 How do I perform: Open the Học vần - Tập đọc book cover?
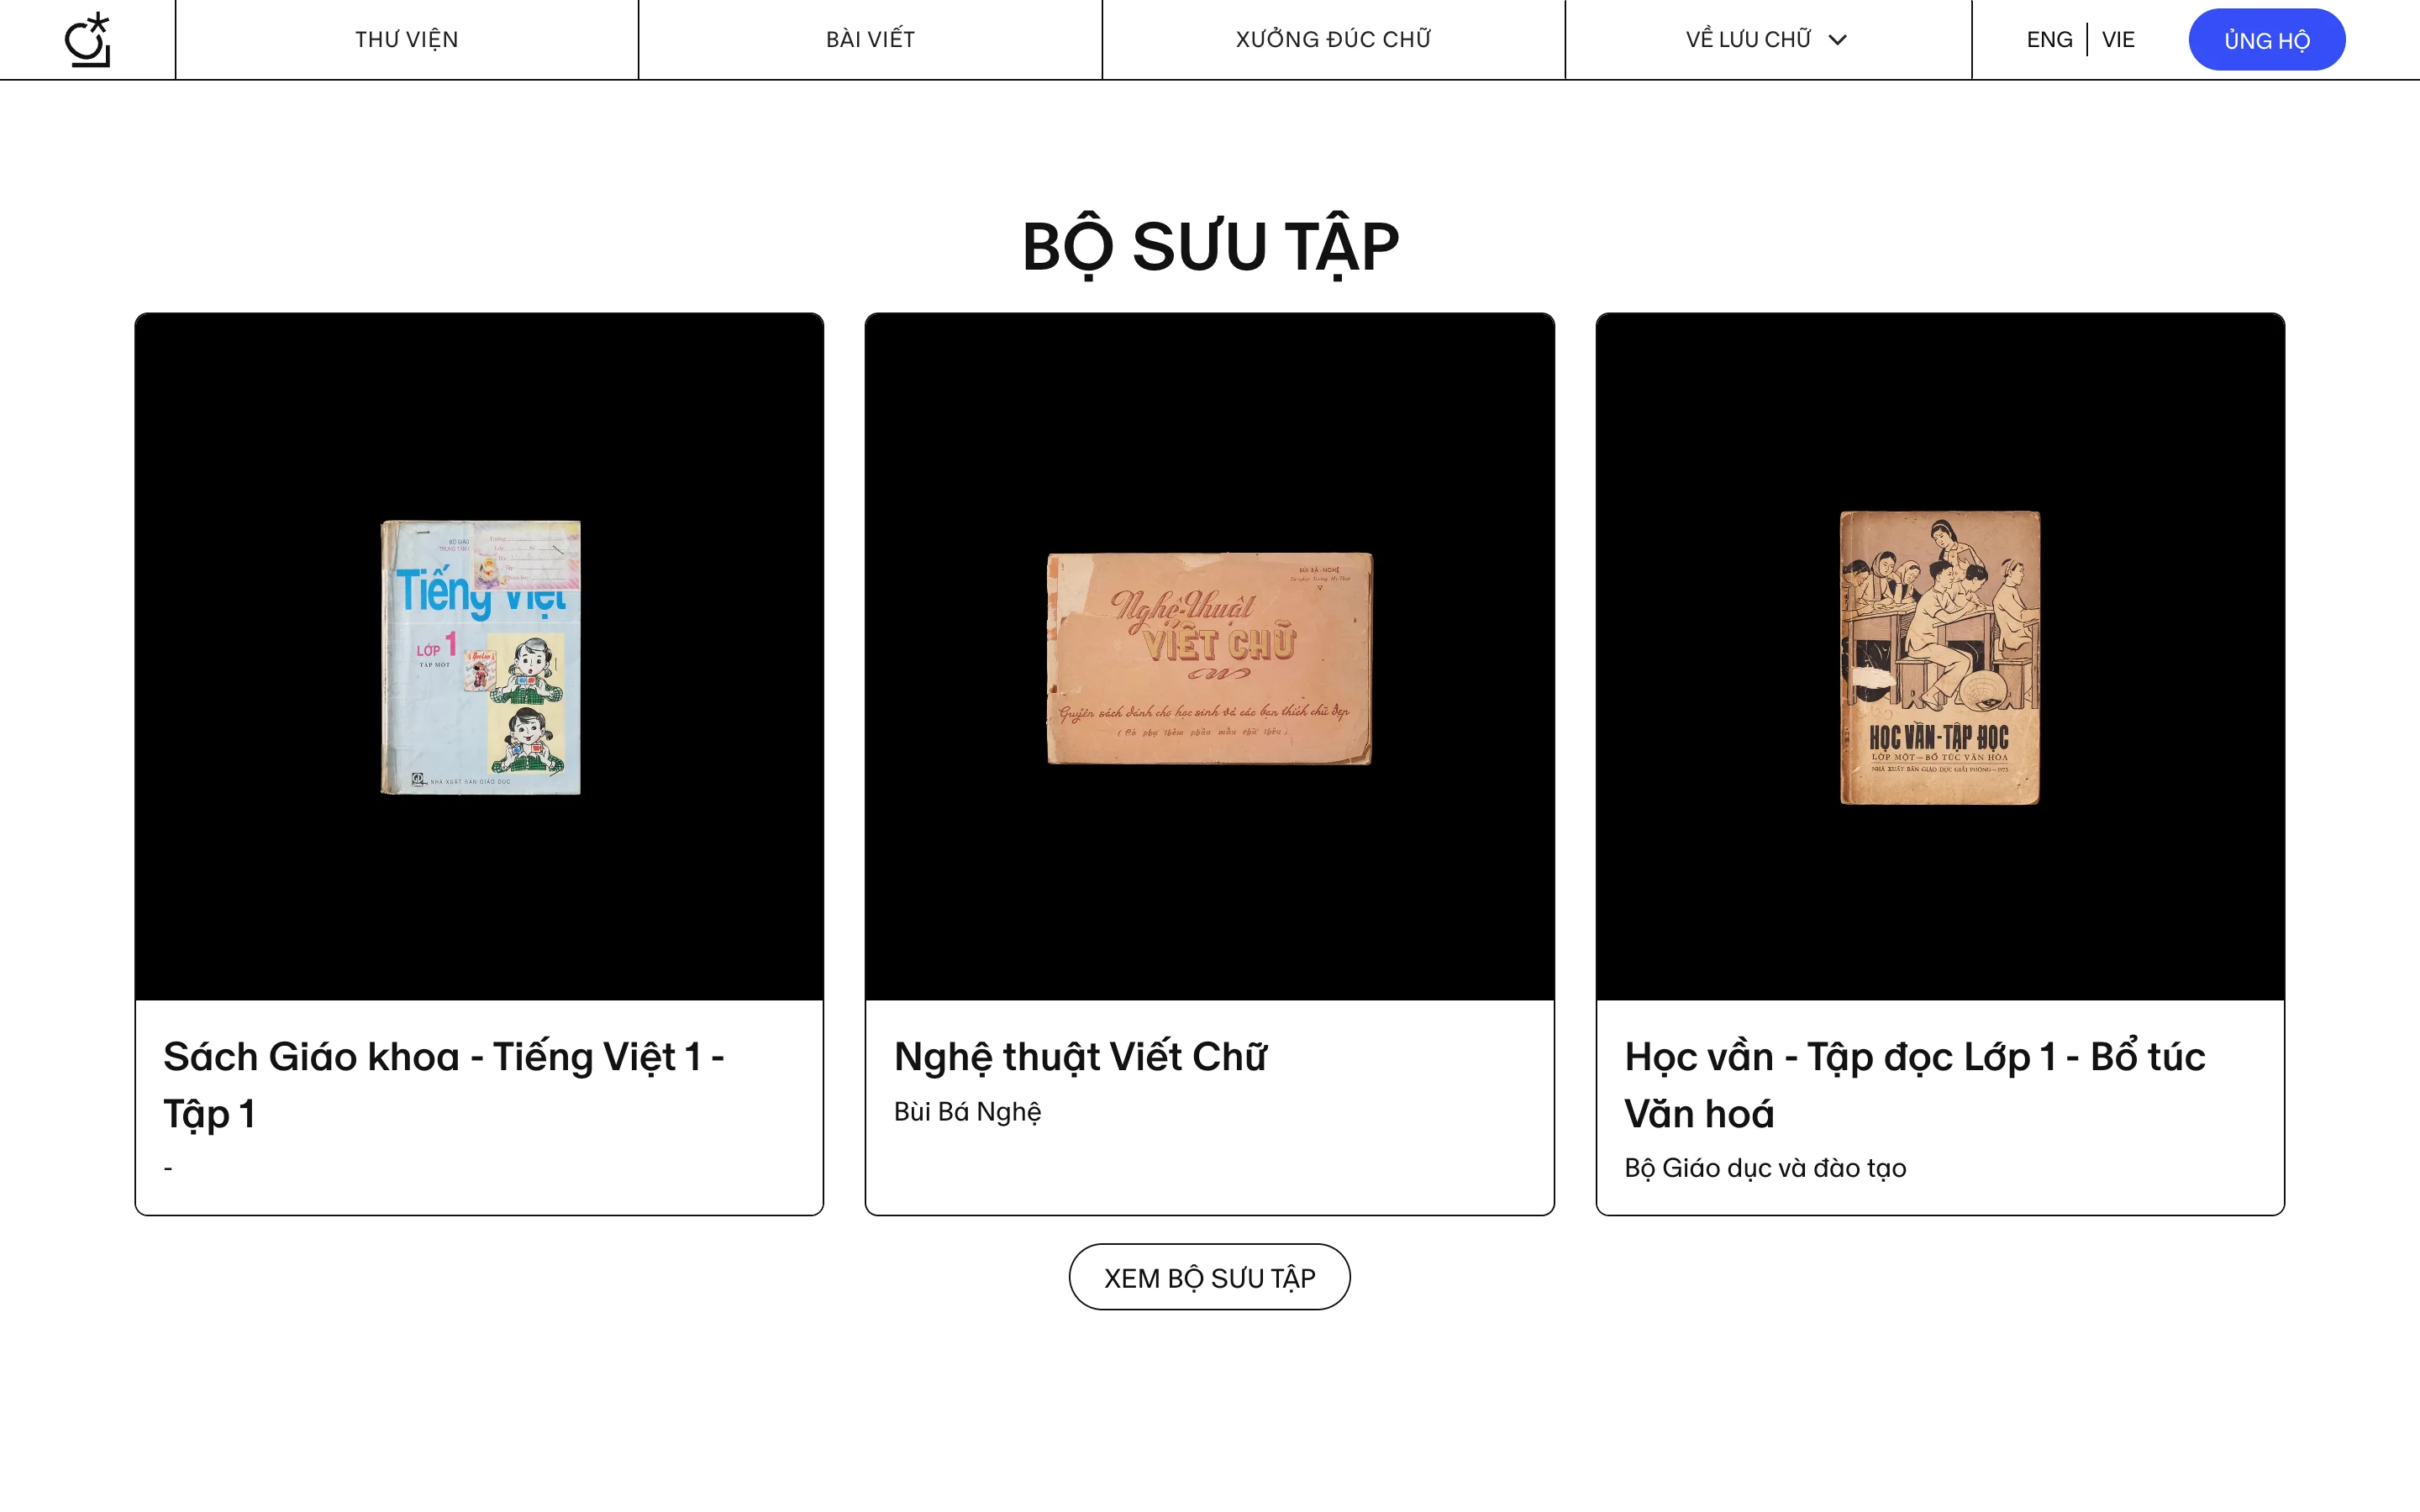pos(1939,657)
